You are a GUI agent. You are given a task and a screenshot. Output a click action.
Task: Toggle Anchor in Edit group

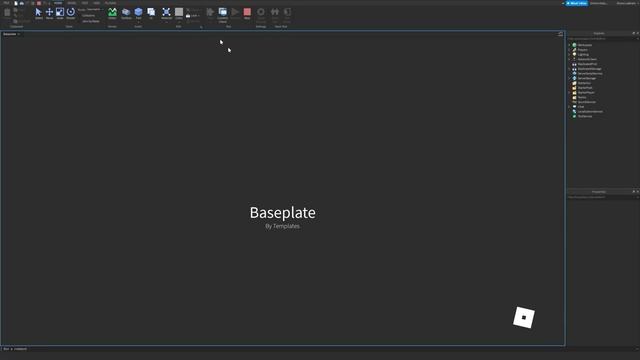click(x=194, y=21)
